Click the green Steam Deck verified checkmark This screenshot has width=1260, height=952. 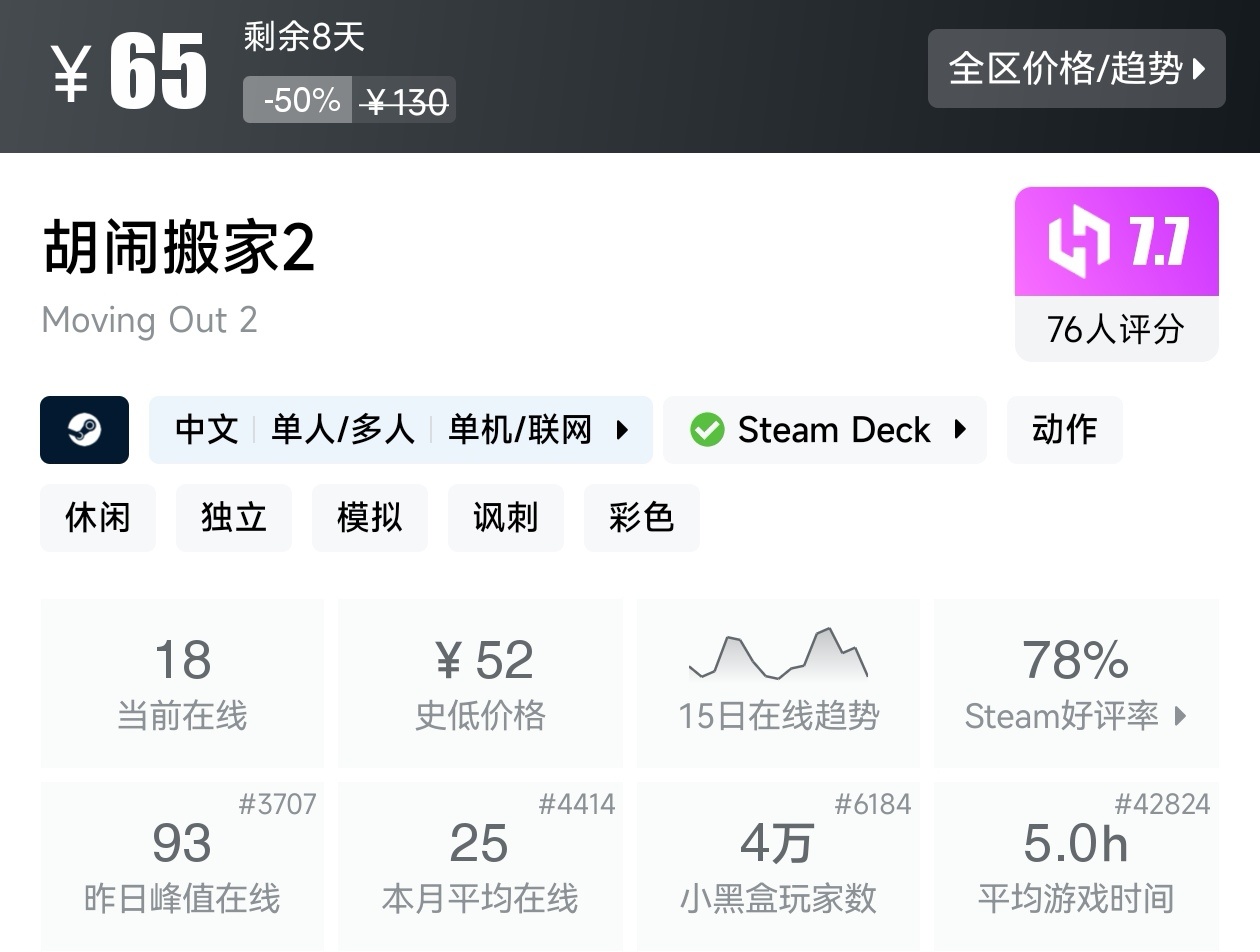(706, 430)
